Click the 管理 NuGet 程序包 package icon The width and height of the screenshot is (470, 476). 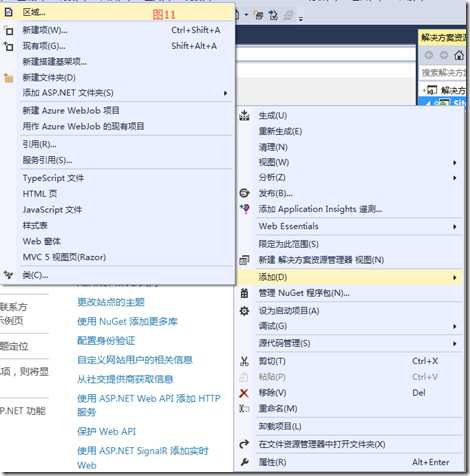tap(244, 293)
